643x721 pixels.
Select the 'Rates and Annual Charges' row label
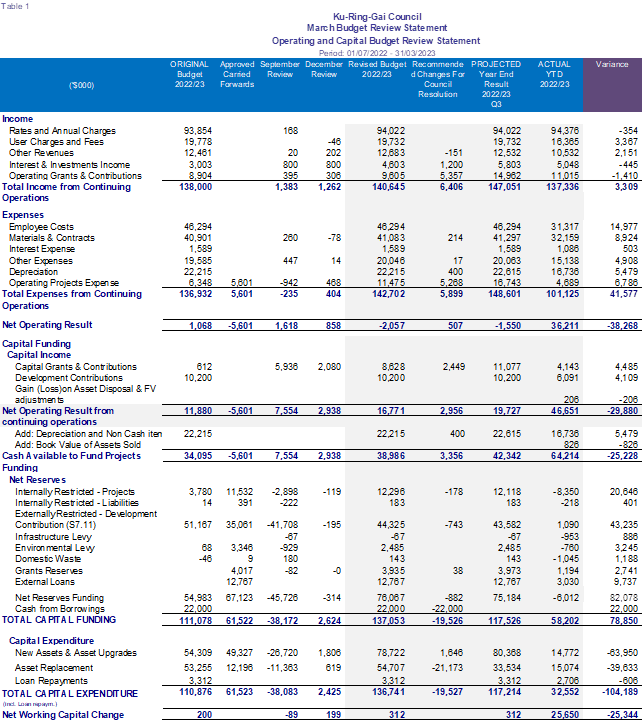pos(62,131)
